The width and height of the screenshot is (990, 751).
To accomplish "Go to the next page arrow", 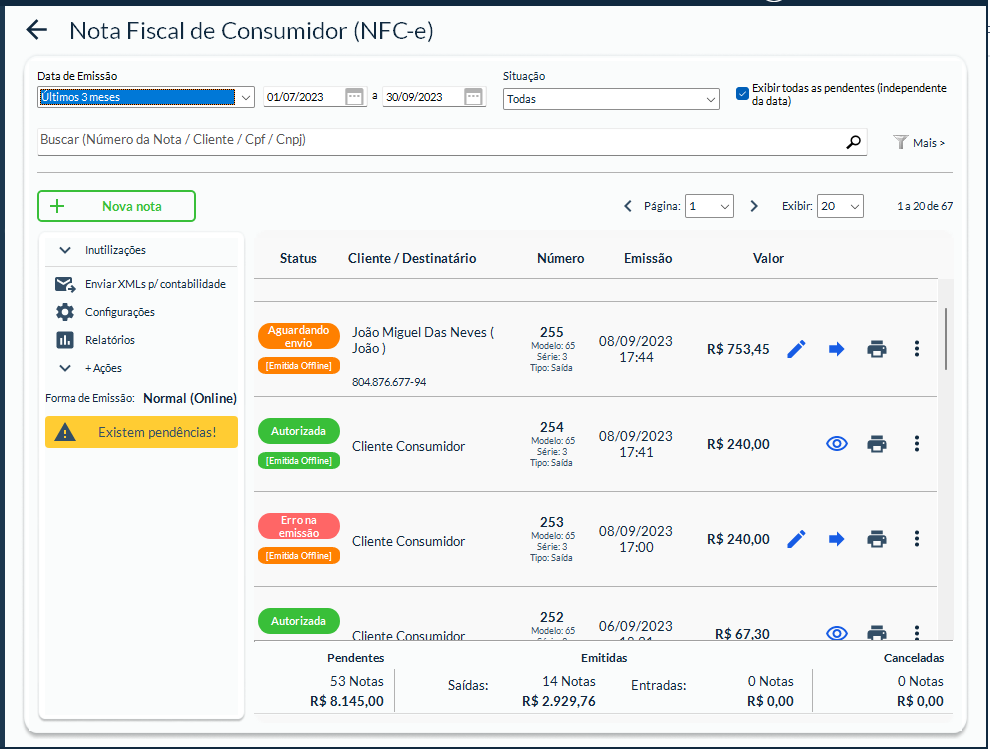I will point(755,206).
